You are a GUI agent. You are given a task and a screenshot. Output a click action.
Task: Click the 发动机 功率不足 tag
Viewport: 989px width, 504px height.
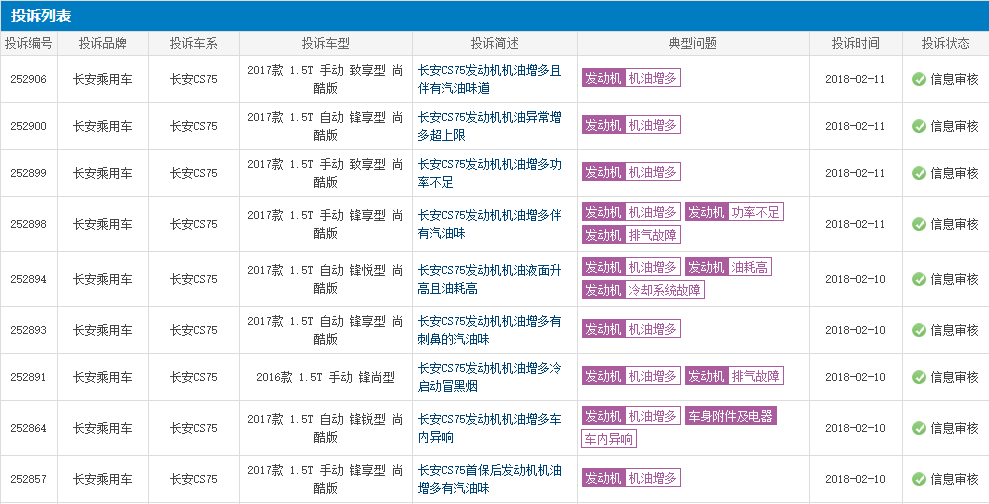click(734, 212)
